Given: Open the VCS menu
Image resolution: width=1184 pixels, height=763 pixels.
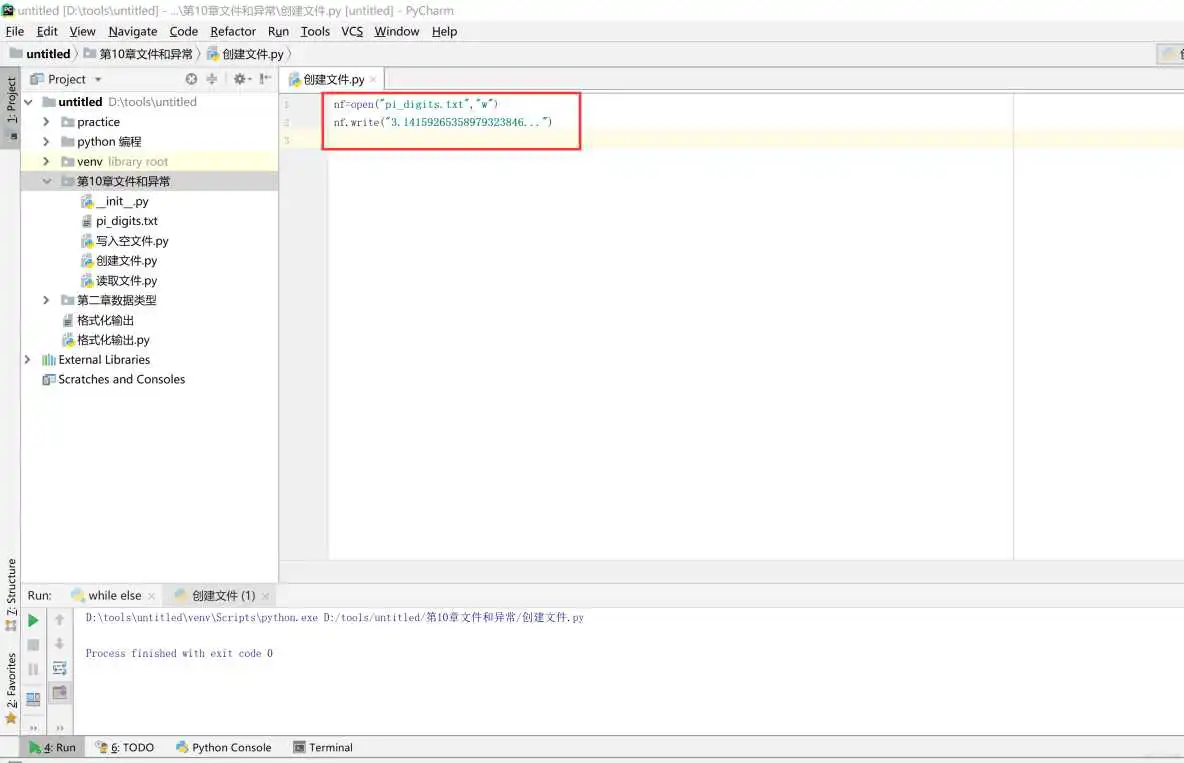Looking at the screenshot, I should click(352, 31).
